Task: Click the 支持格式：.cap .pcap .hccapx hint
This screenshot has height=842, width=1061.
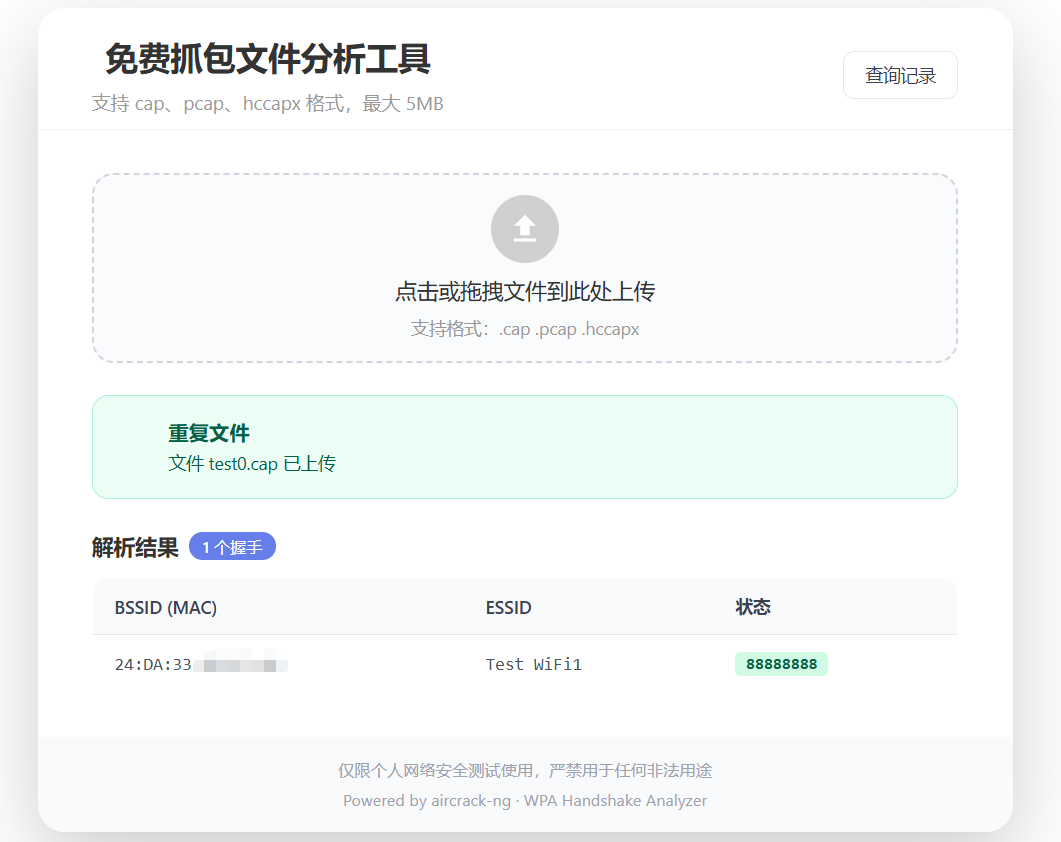Action: click(524, 330)
